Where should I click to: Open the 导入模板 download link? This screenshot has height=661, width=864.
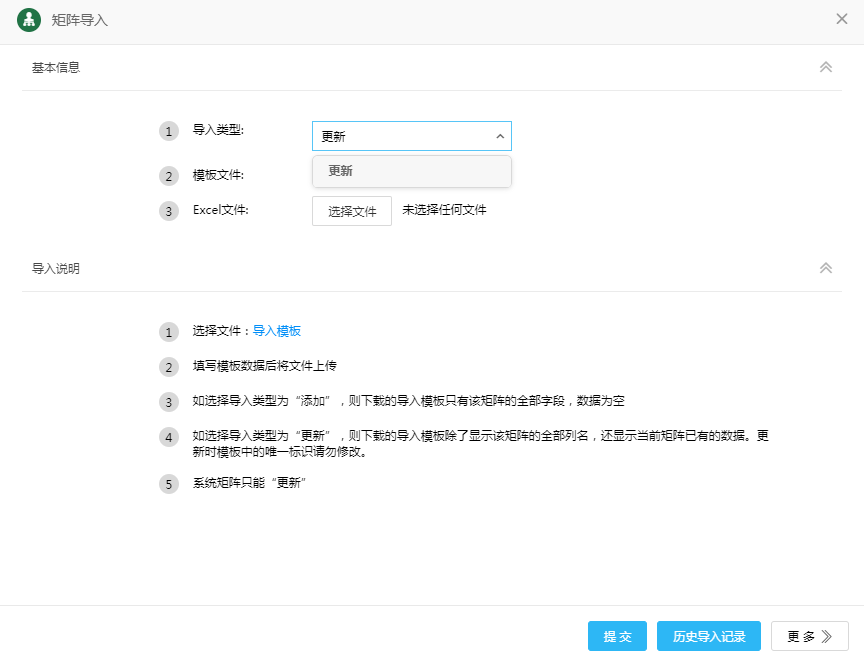point(277,331)
